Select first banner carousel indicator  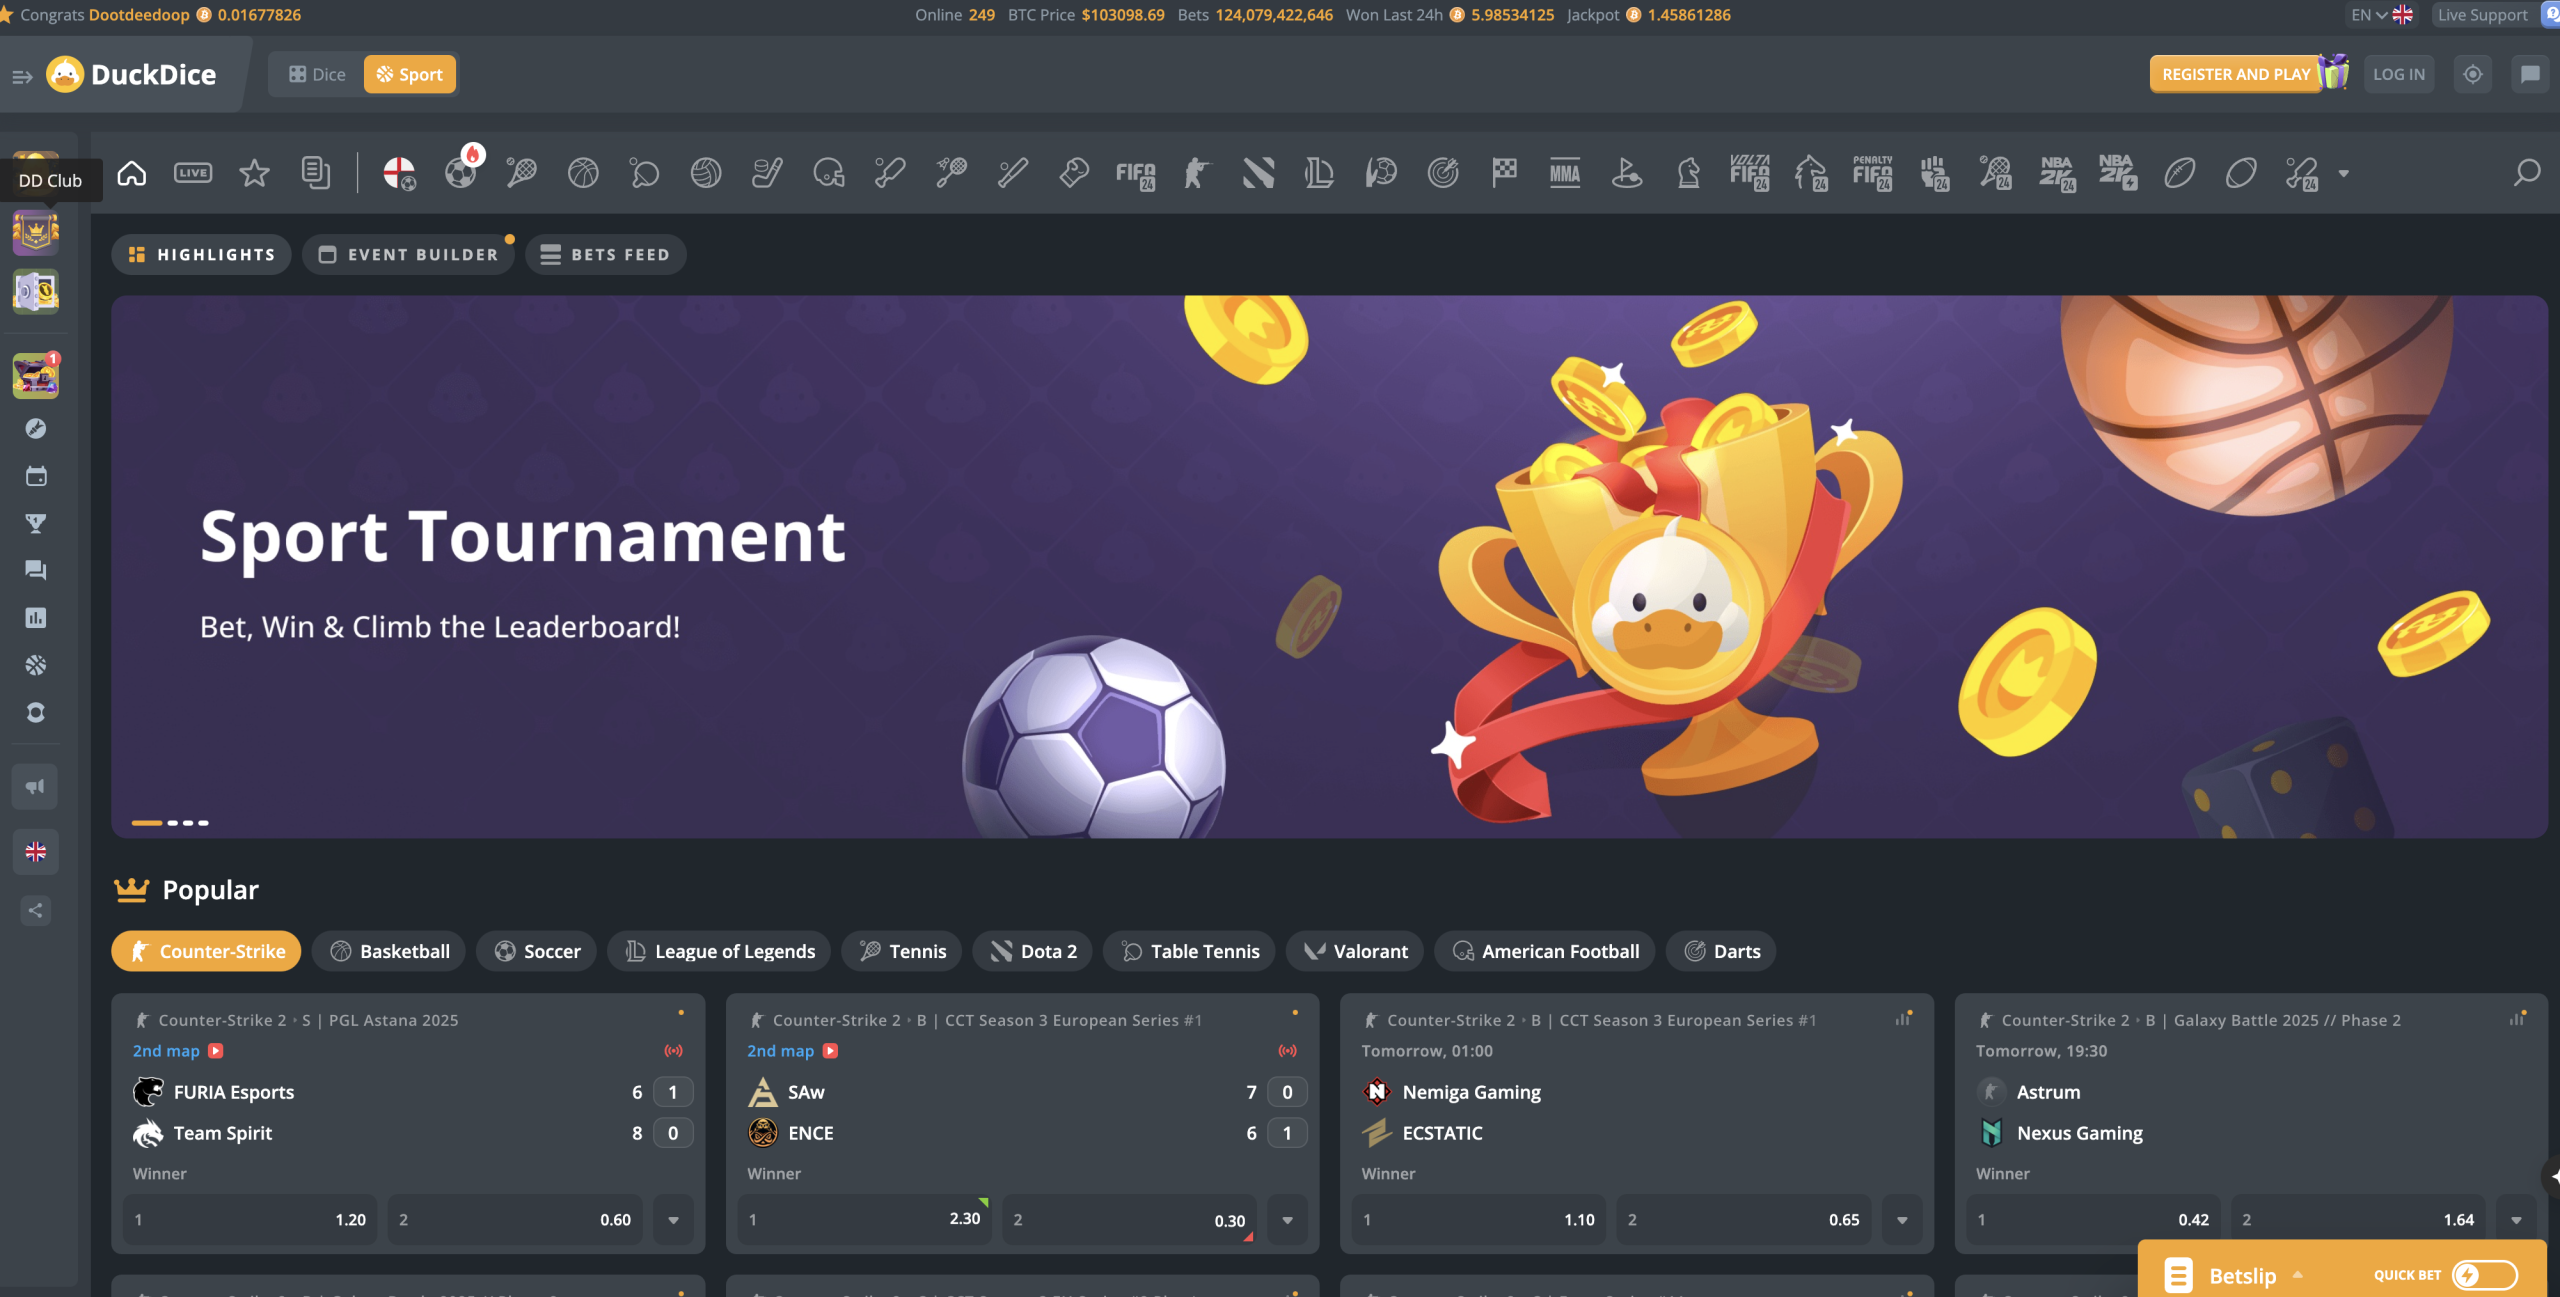point(147,823)
